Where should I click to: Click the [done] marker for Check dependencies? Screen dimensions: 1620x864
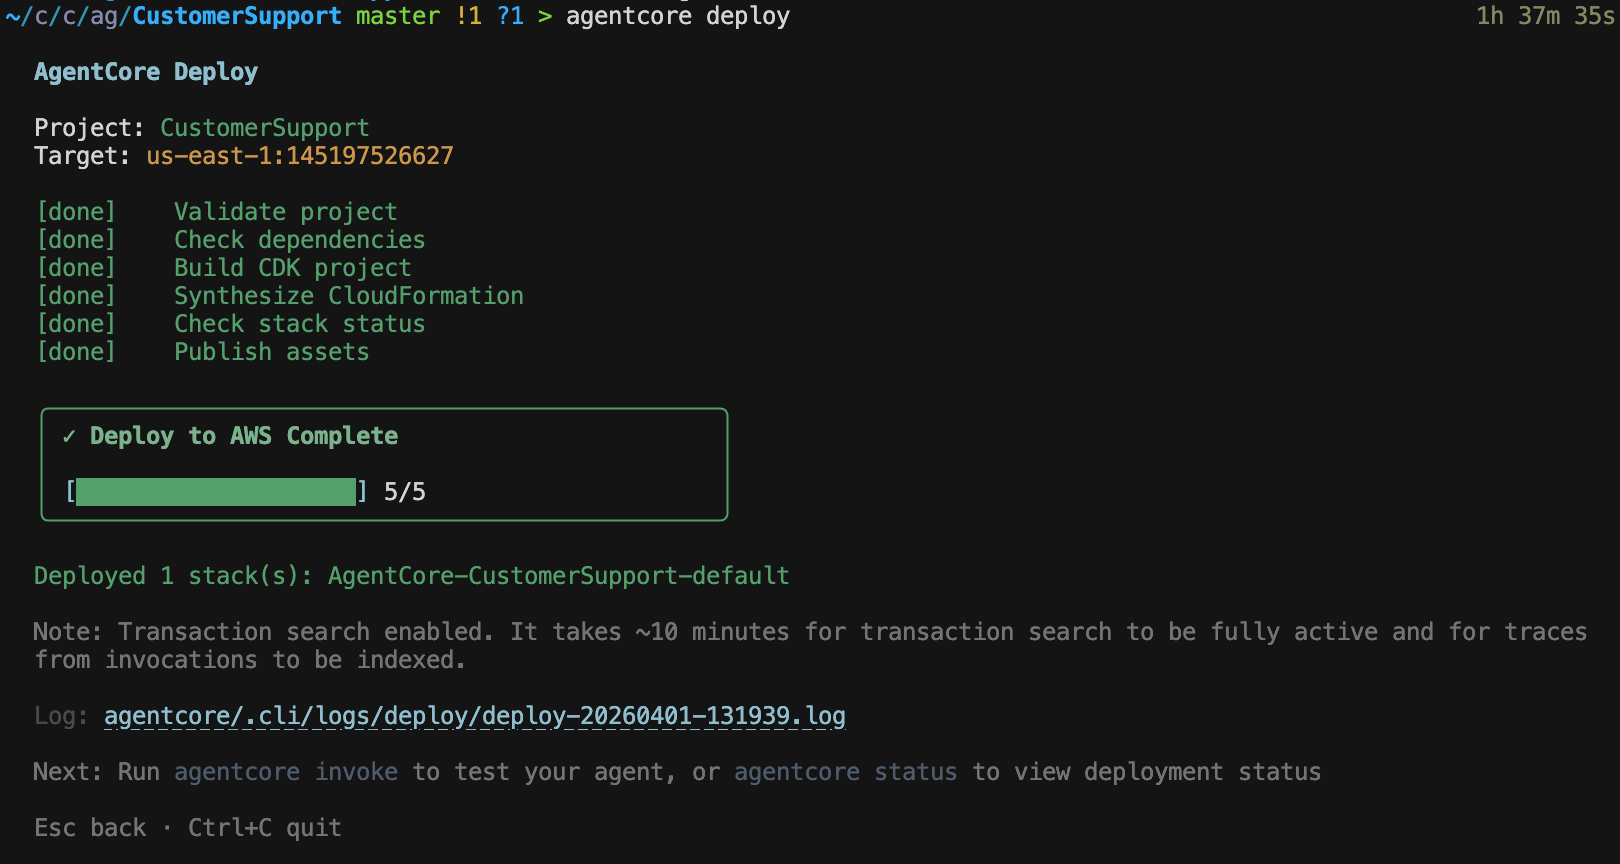(76, 240)
